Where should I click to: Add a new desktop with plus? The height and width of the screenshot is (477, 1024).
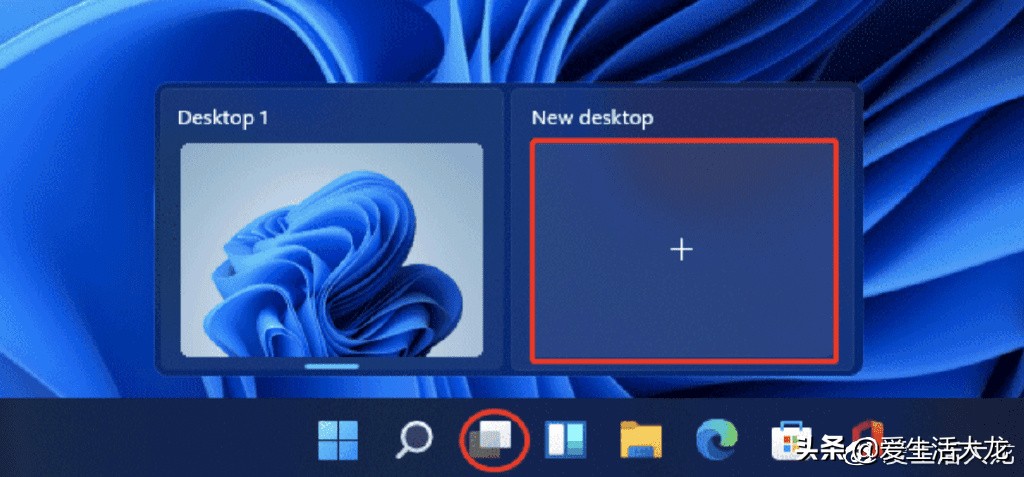click(x=683, y=250)
